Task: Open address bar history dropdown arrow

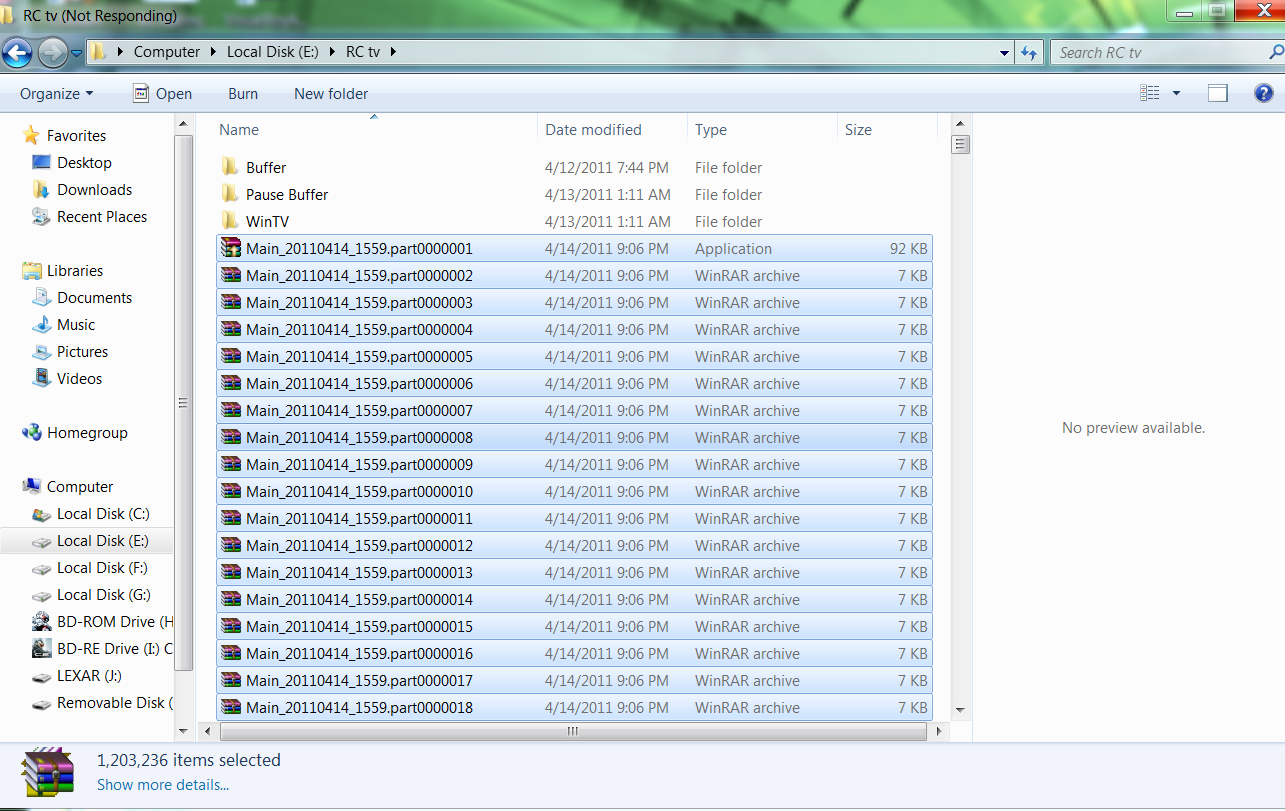Action: tap(1003, 52)
